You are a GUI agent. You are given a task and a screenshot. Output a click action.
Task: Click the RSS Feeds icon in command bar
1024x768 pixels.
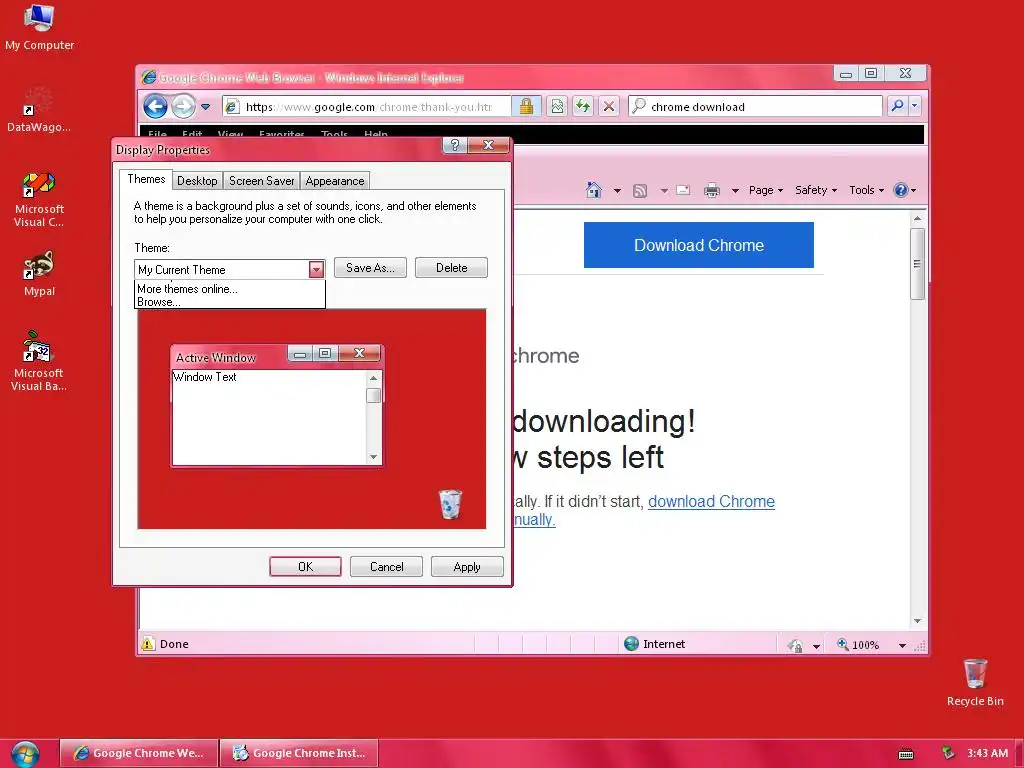640,191
